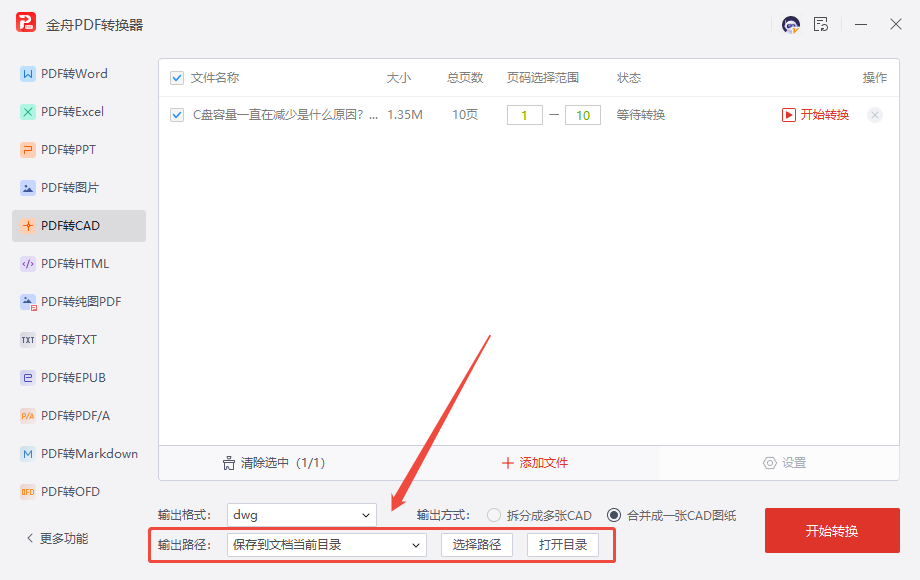Click the file name C盘容量一直在减少是什么原因?
The width and height of the screenshot is (920, 580).
point(285,115)
